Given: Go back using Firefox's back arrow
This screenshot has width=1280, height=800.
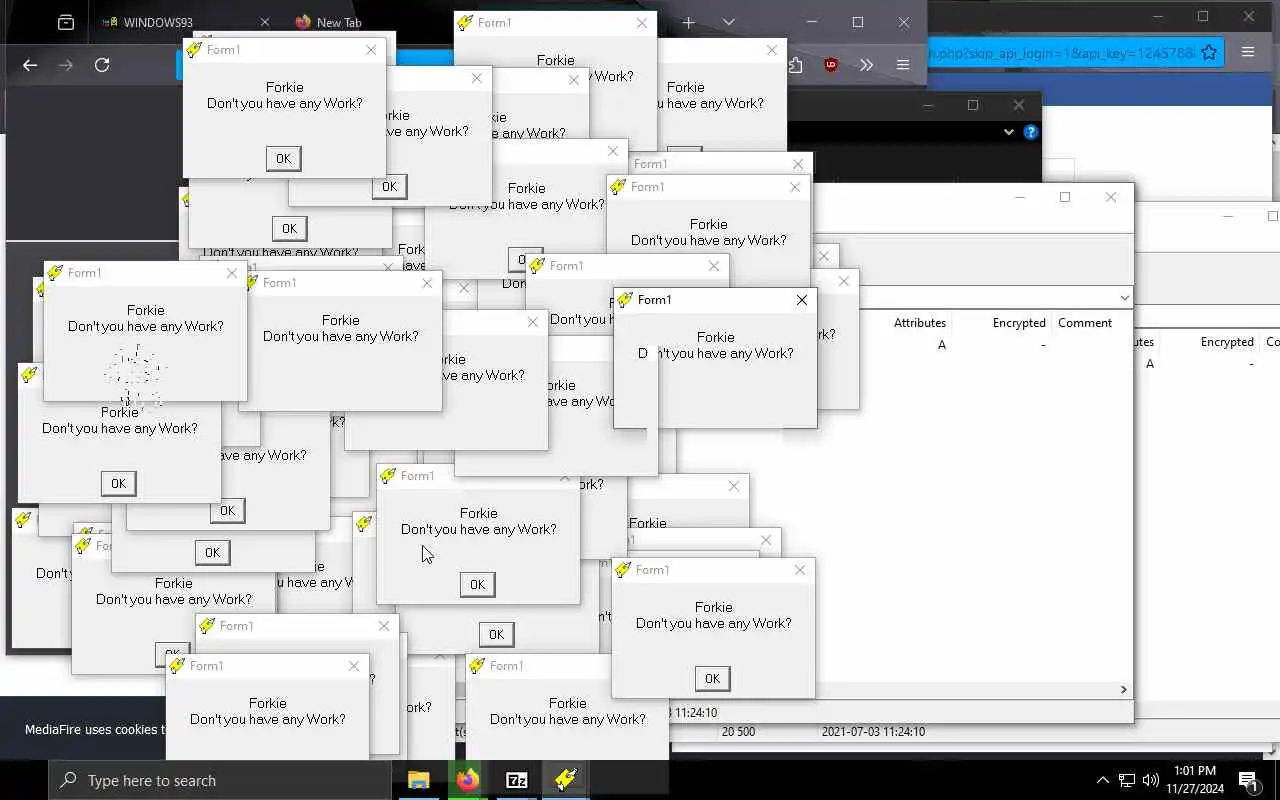Looking at the screenshot, I should pyautogui.click(x=30, y=65).
